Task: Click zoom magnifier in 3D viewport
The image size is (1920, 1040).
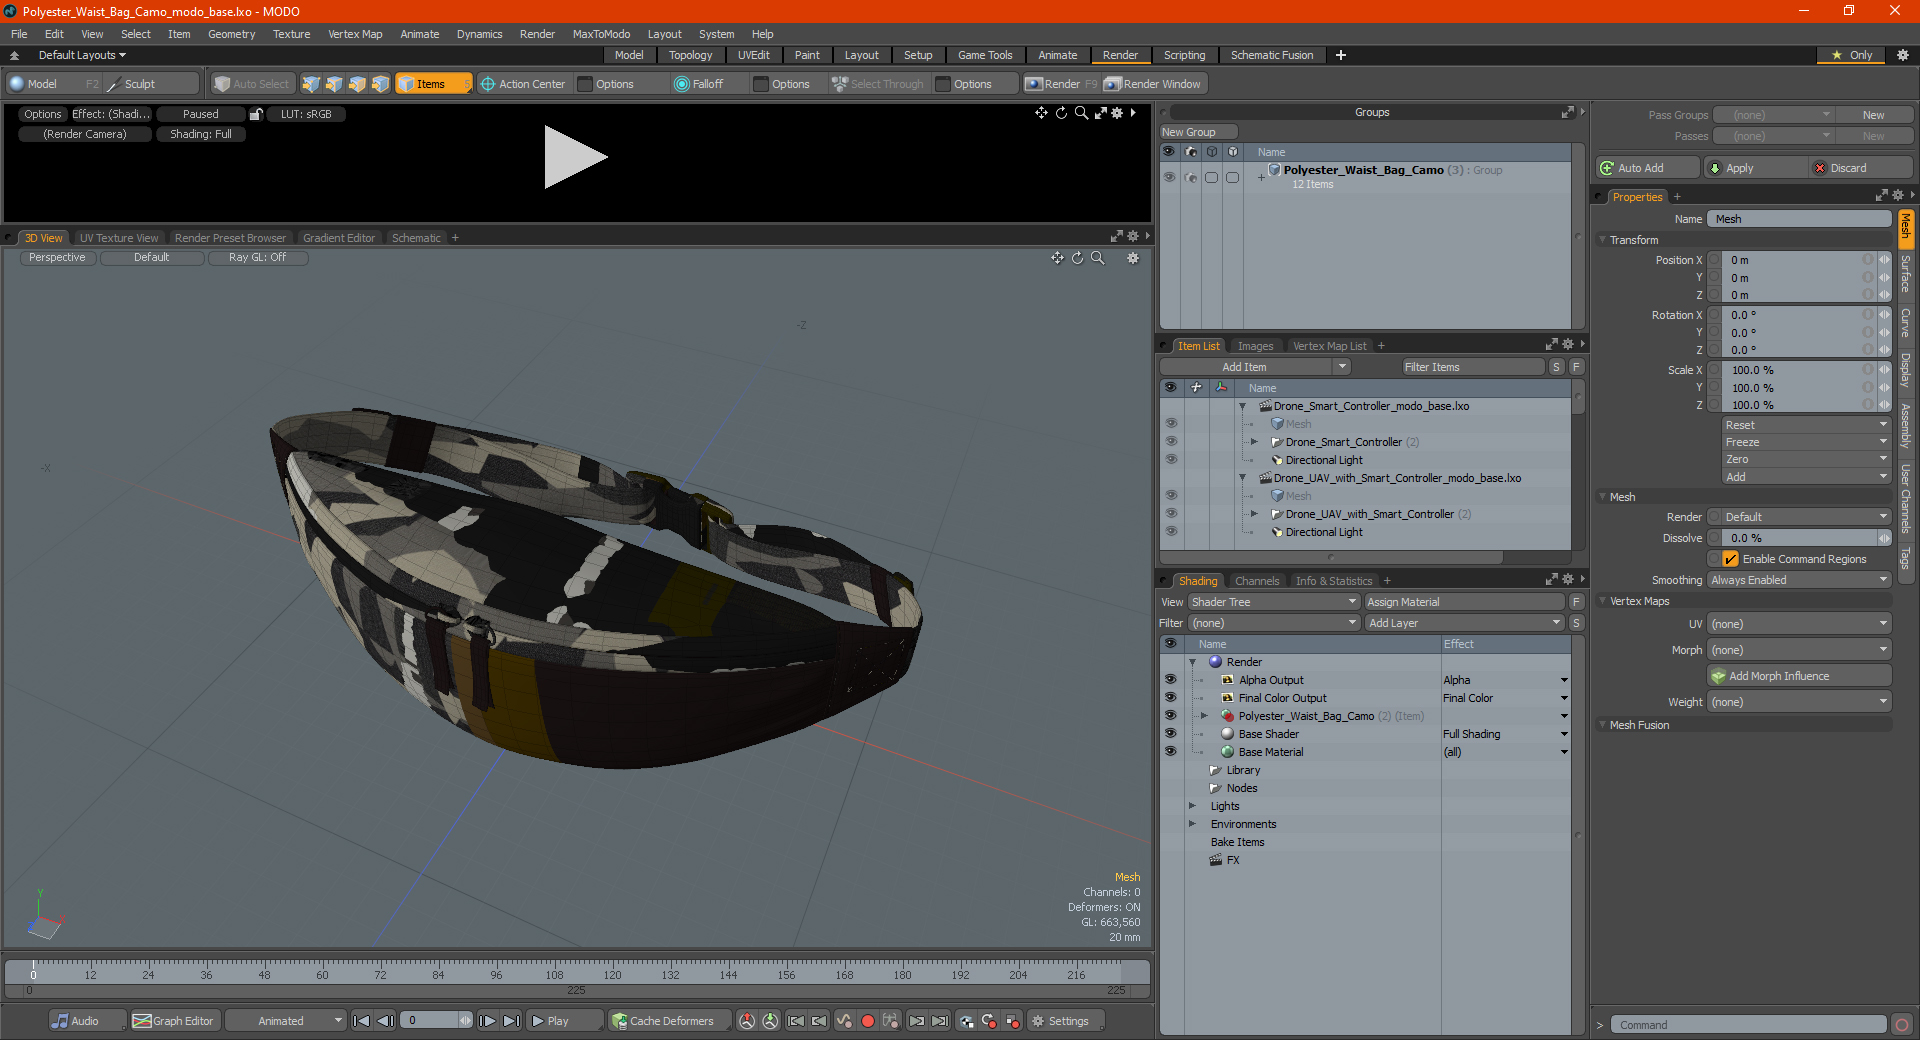Action: 1097,258
